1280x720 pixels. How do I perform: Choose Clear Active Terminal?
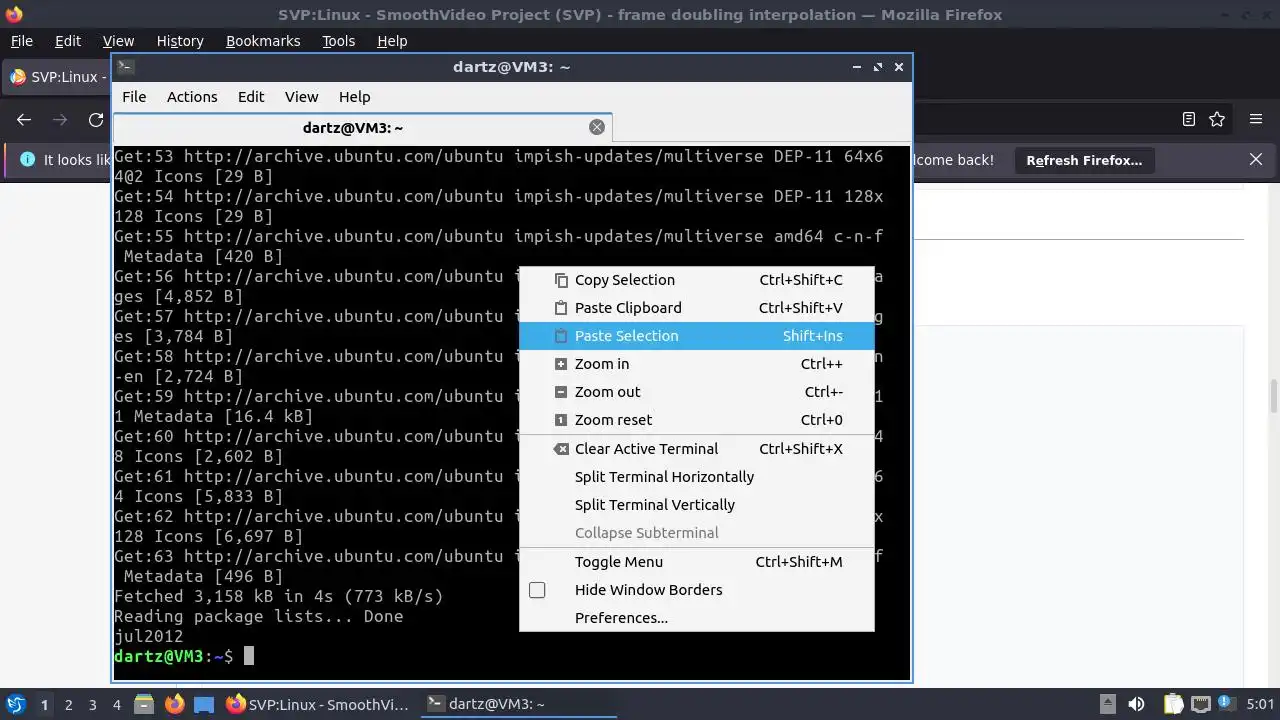(x=696, y=449)
